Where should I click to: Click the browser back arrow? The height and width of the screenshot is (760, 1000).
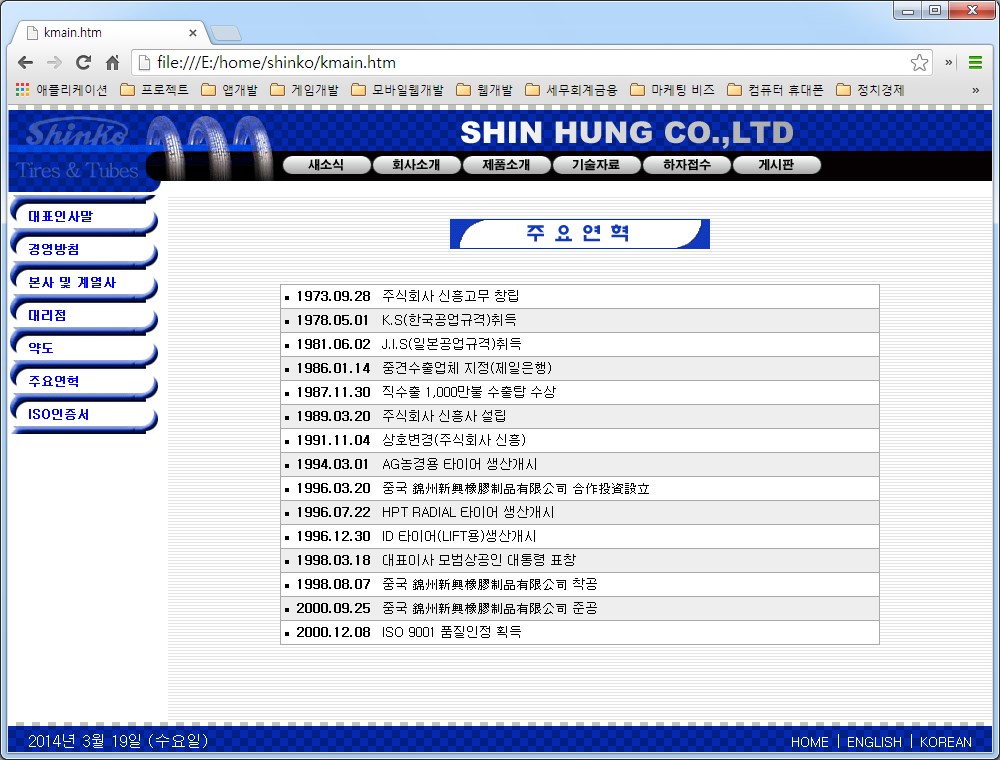pos(26,62)
